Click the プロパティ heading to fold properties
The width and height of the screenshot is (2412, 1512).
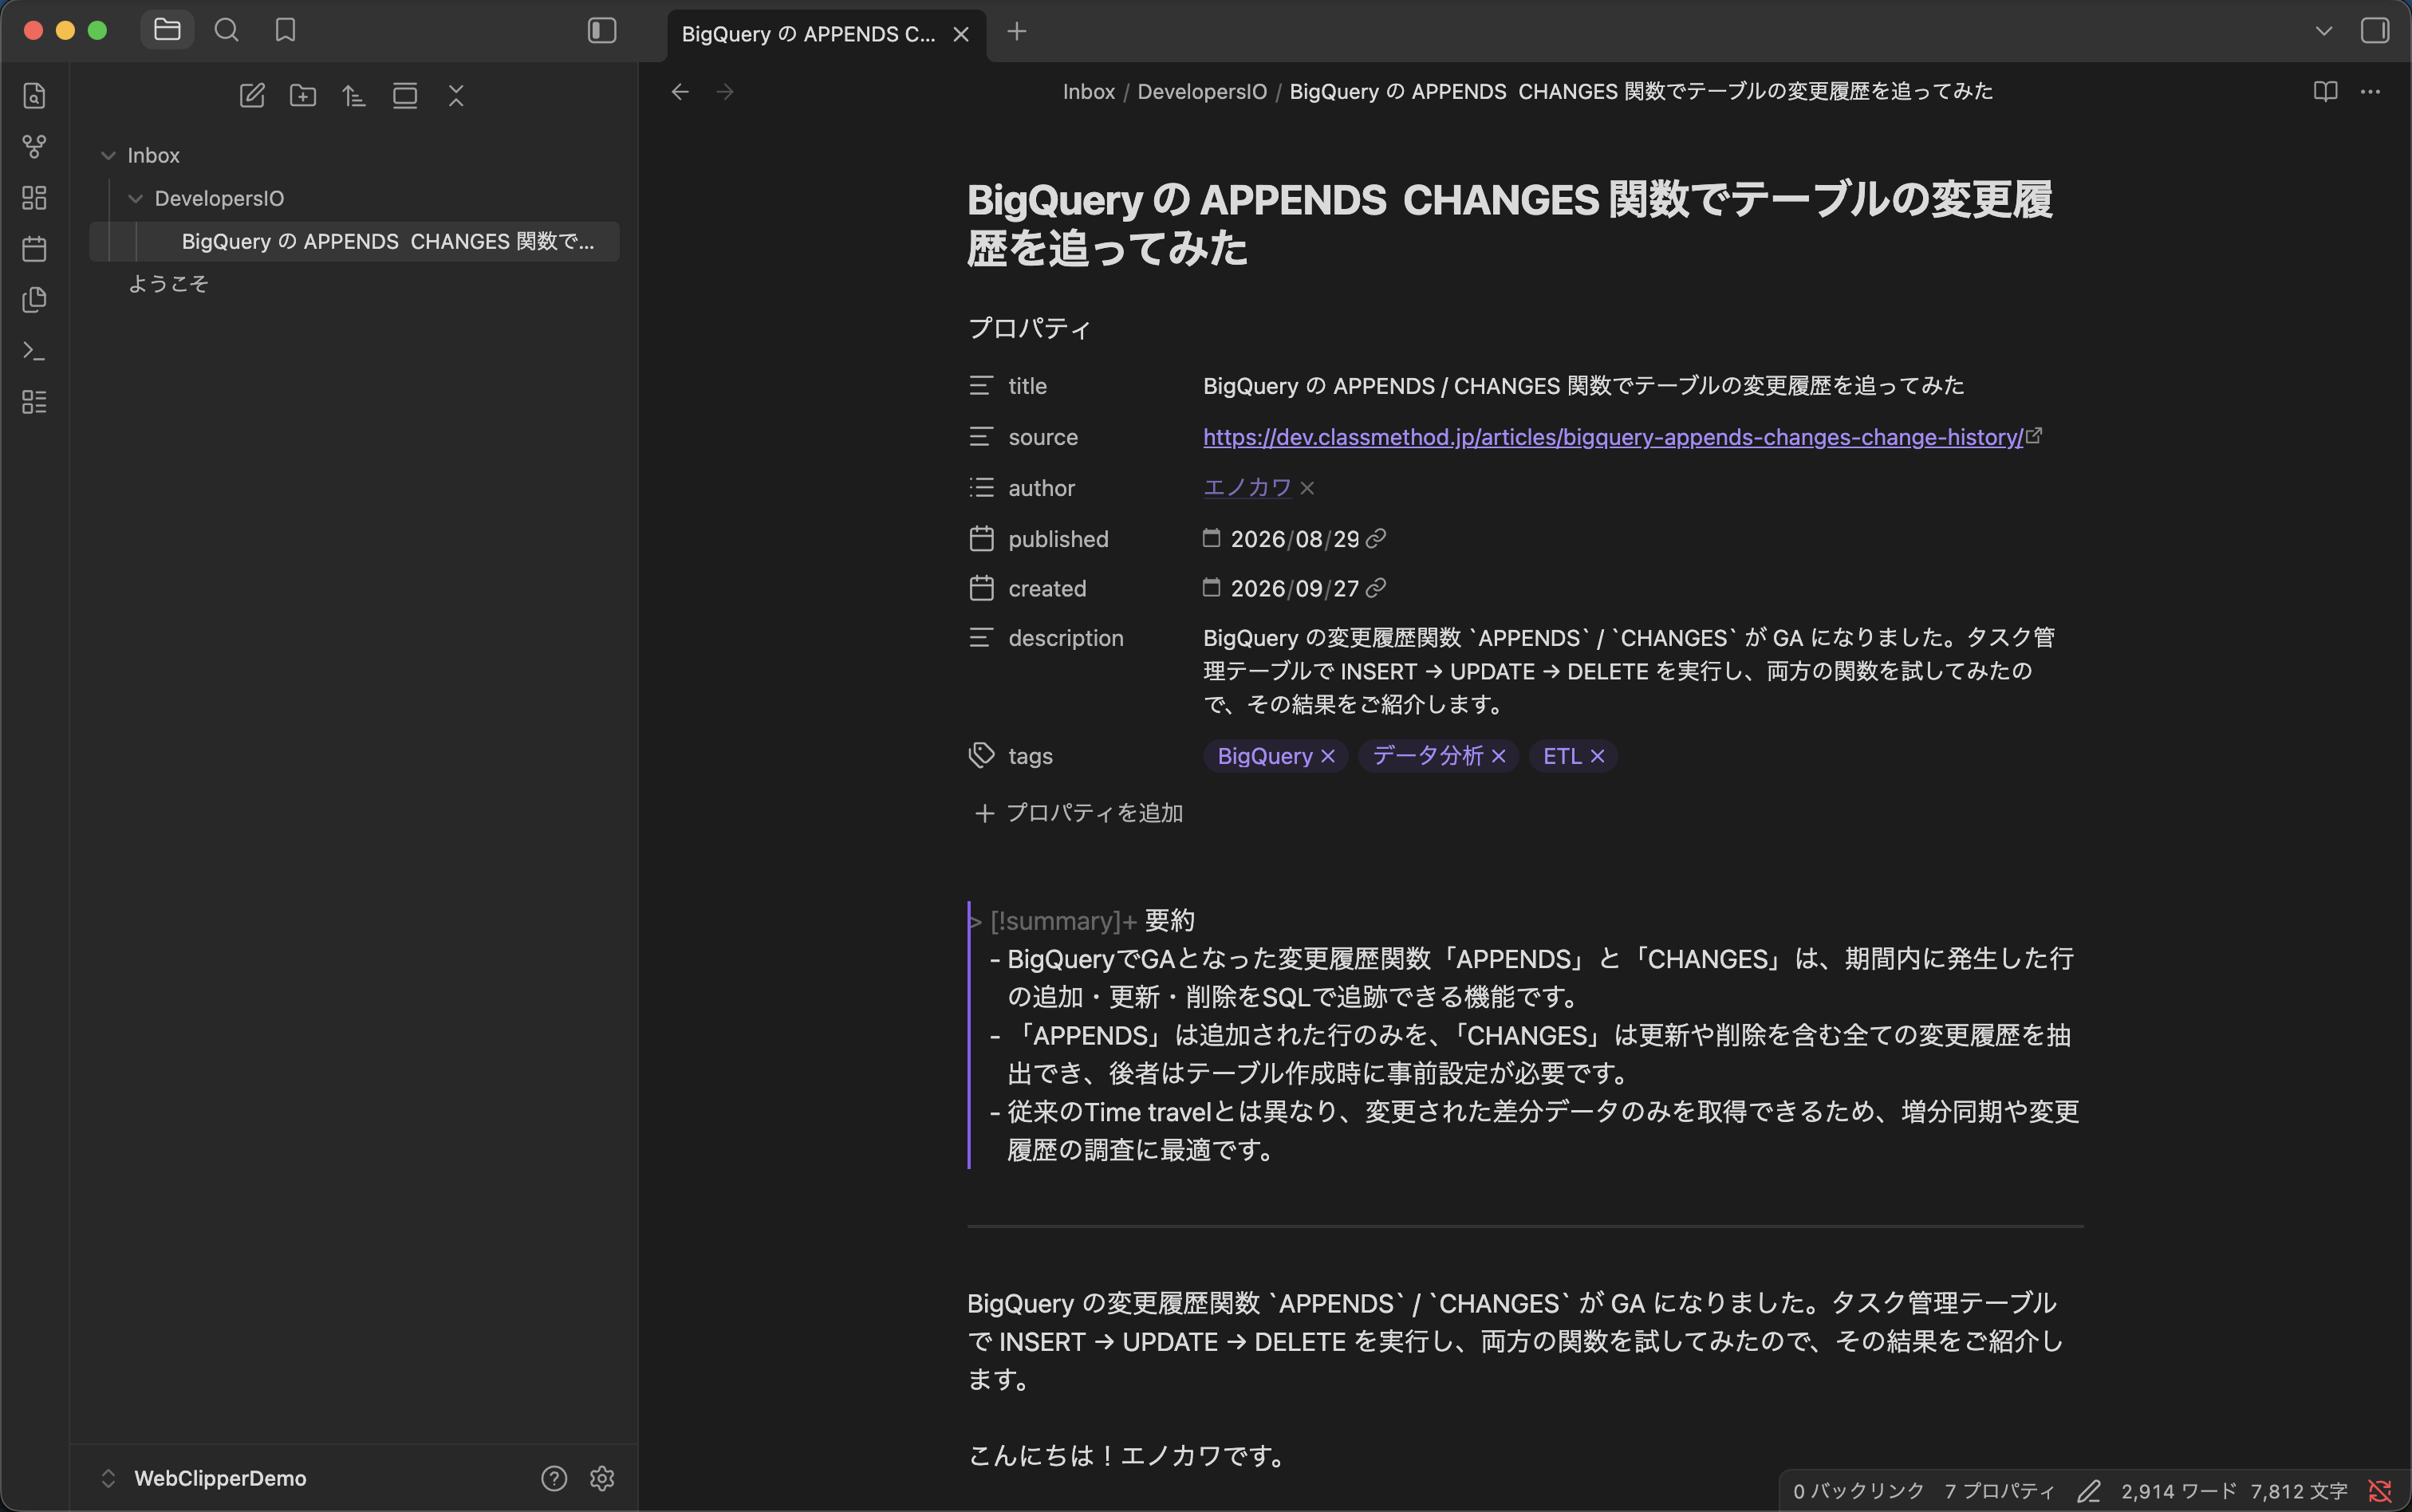click(1029, 328)
